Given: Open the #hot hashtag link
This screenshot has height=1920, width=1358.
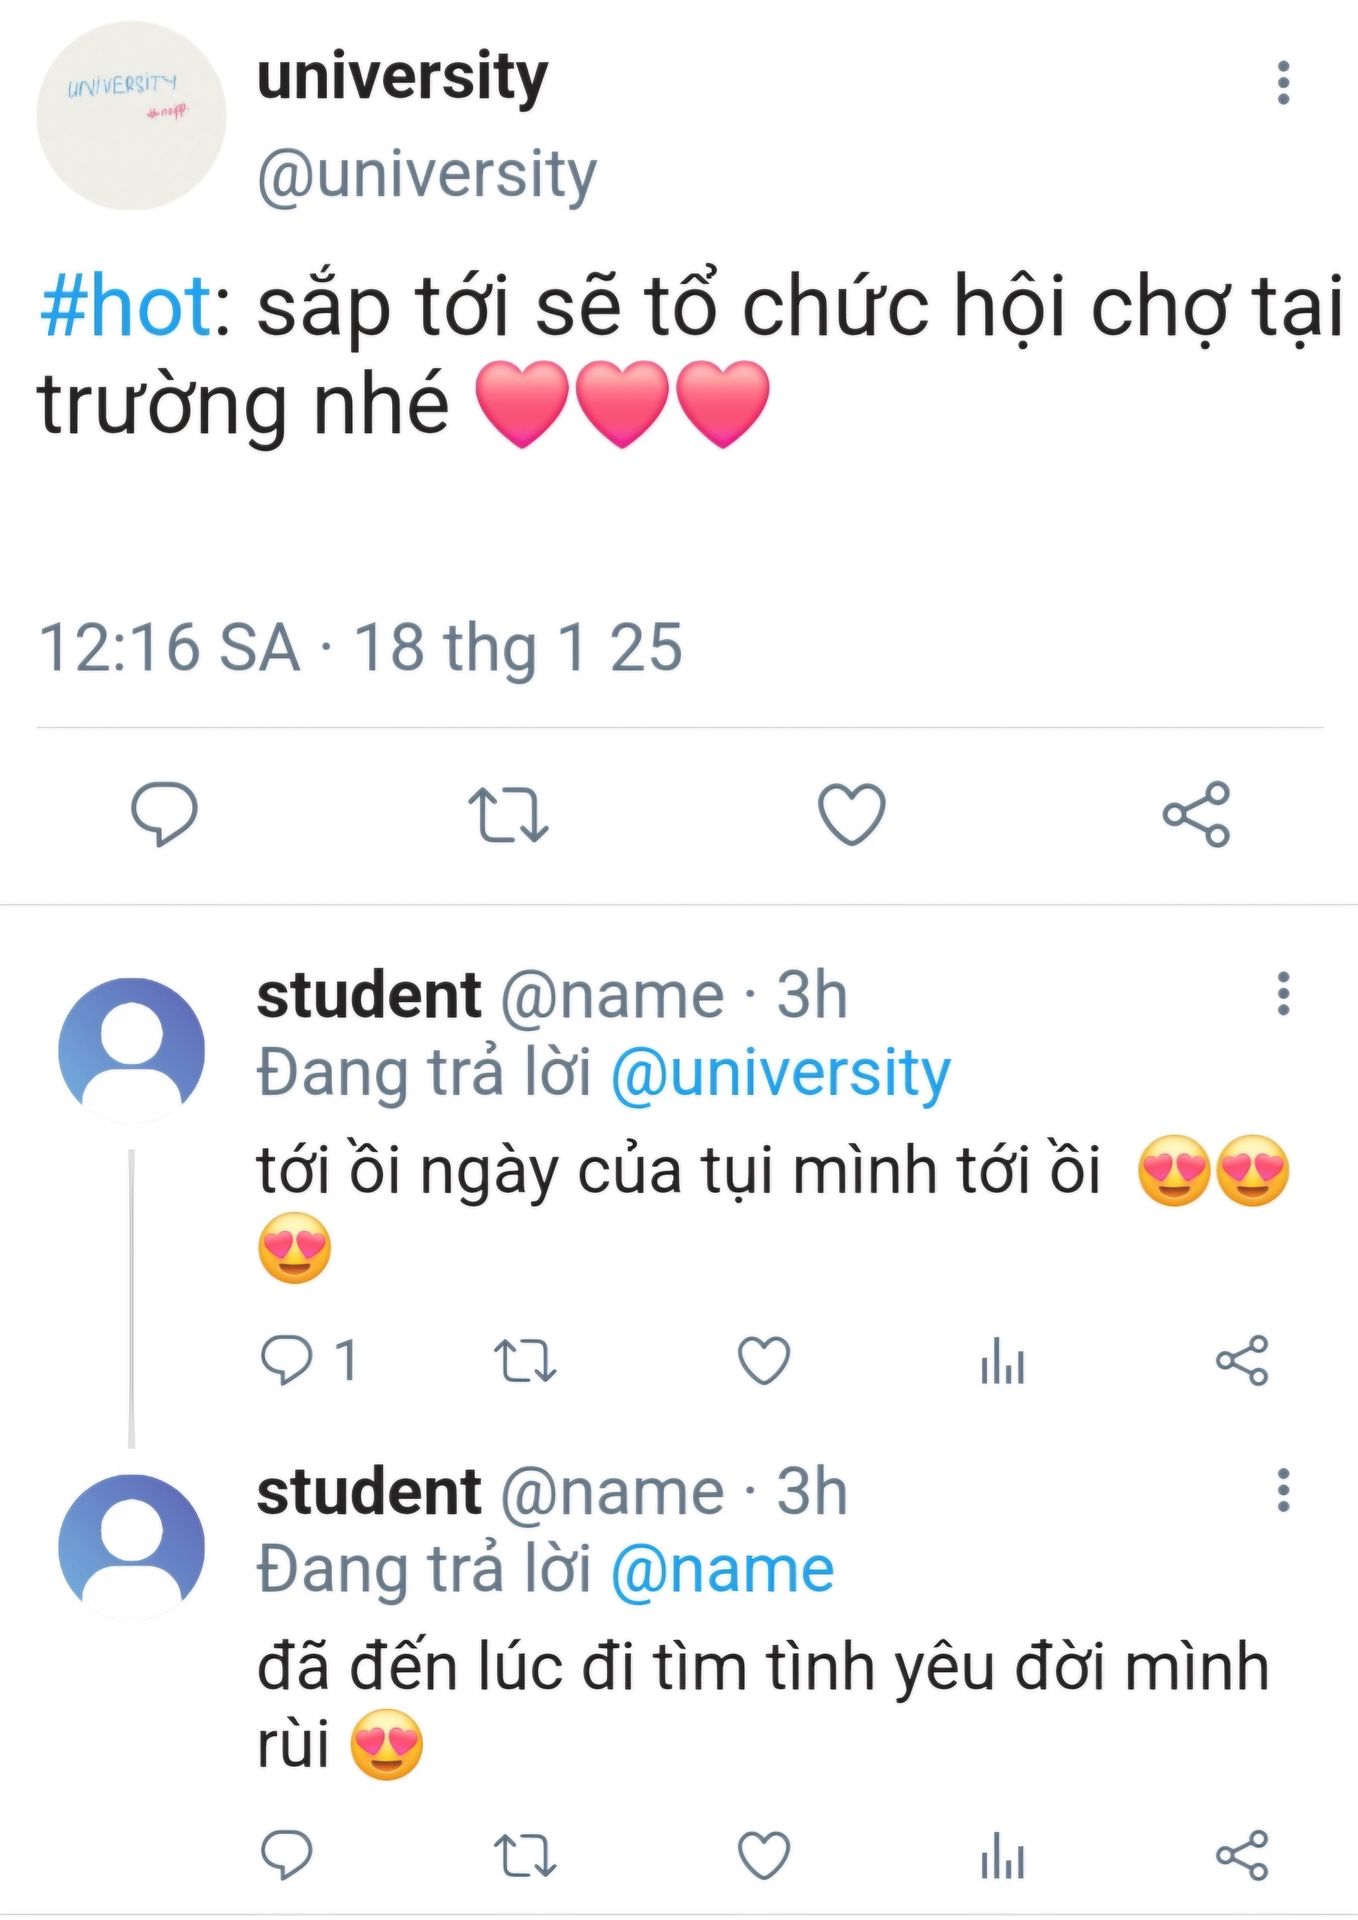Looking at the screenshot, I should pyautogui.click(x=126, y=306).
